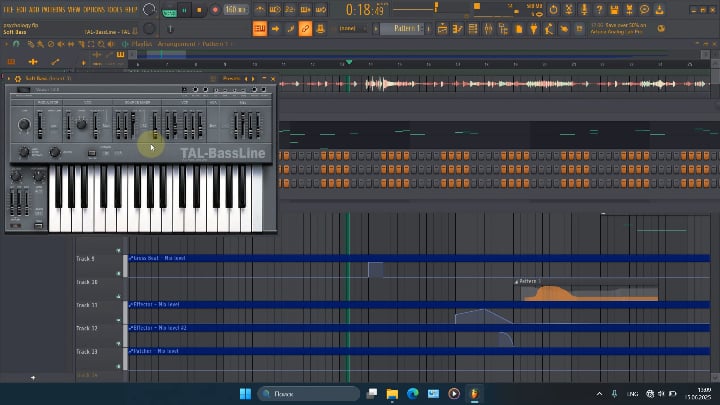720x405 pixels.
Task: Open the Playlist window icon
Action: (442, 29)
